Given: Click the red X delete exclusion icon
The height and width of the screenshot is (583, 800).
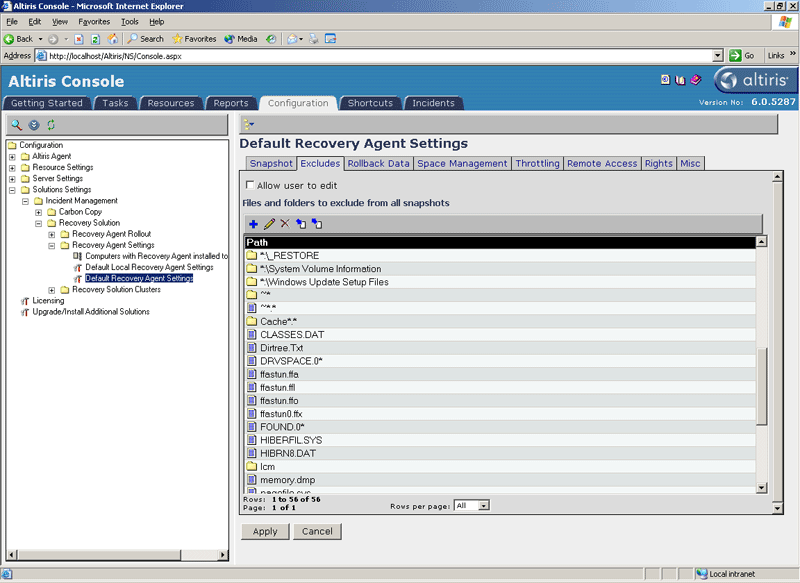Looking at the screenshot, I should (284, 224).
